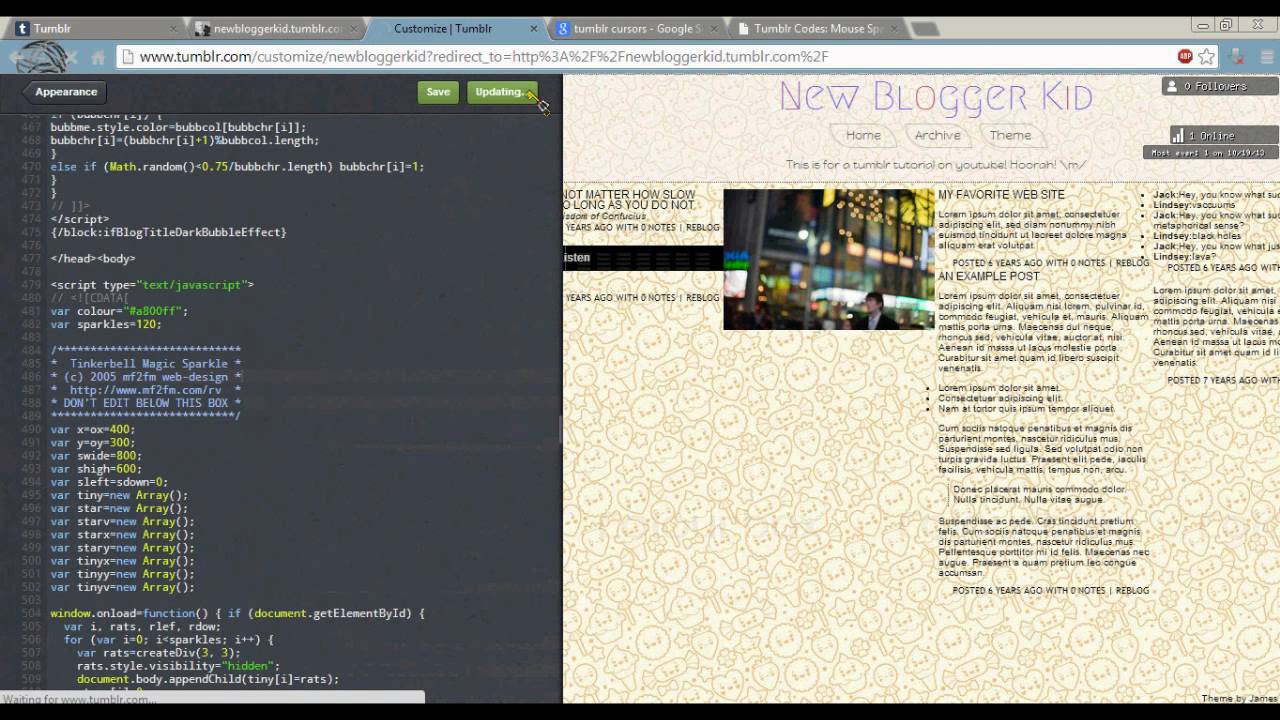Open a new browser tab
The height and width of the screenshot is (720, 1280).
tap(925, 29)
